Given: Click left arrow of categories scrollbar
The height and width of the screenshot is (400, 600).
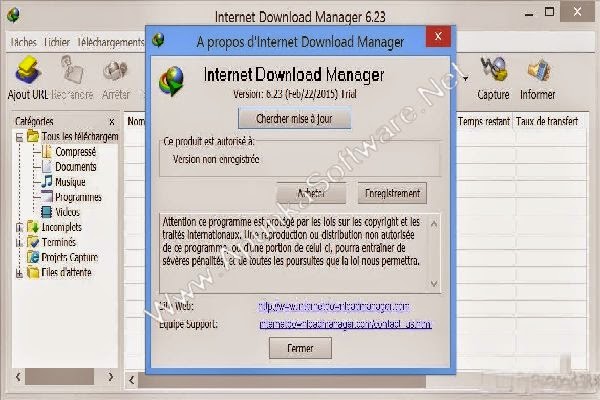Looking at the screenshot, I should pos(18,377).
